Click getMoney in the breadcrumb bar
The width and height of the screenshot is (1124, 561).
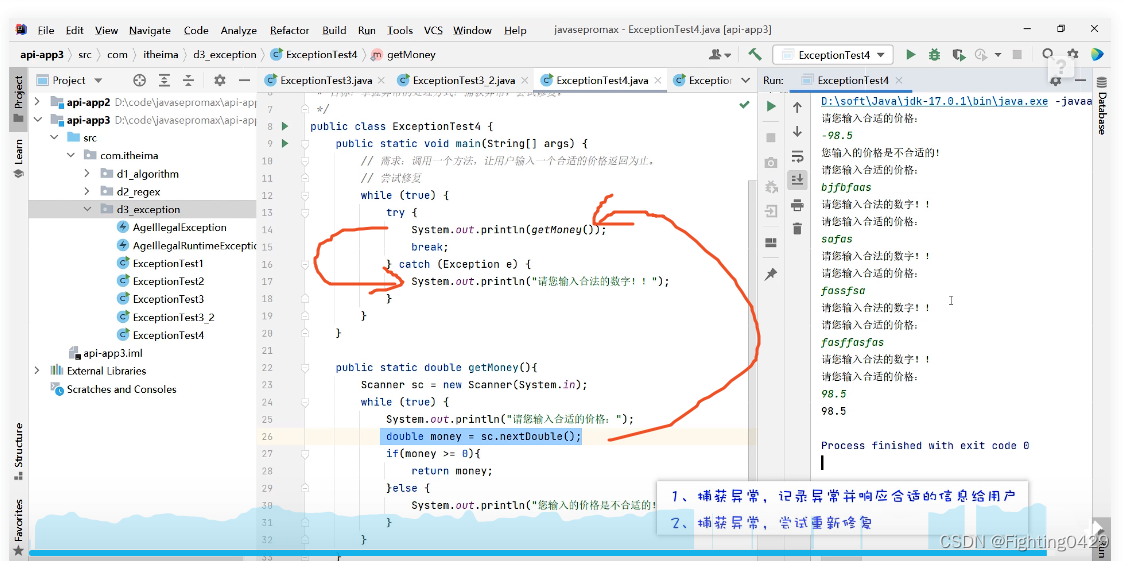[411, 54]
